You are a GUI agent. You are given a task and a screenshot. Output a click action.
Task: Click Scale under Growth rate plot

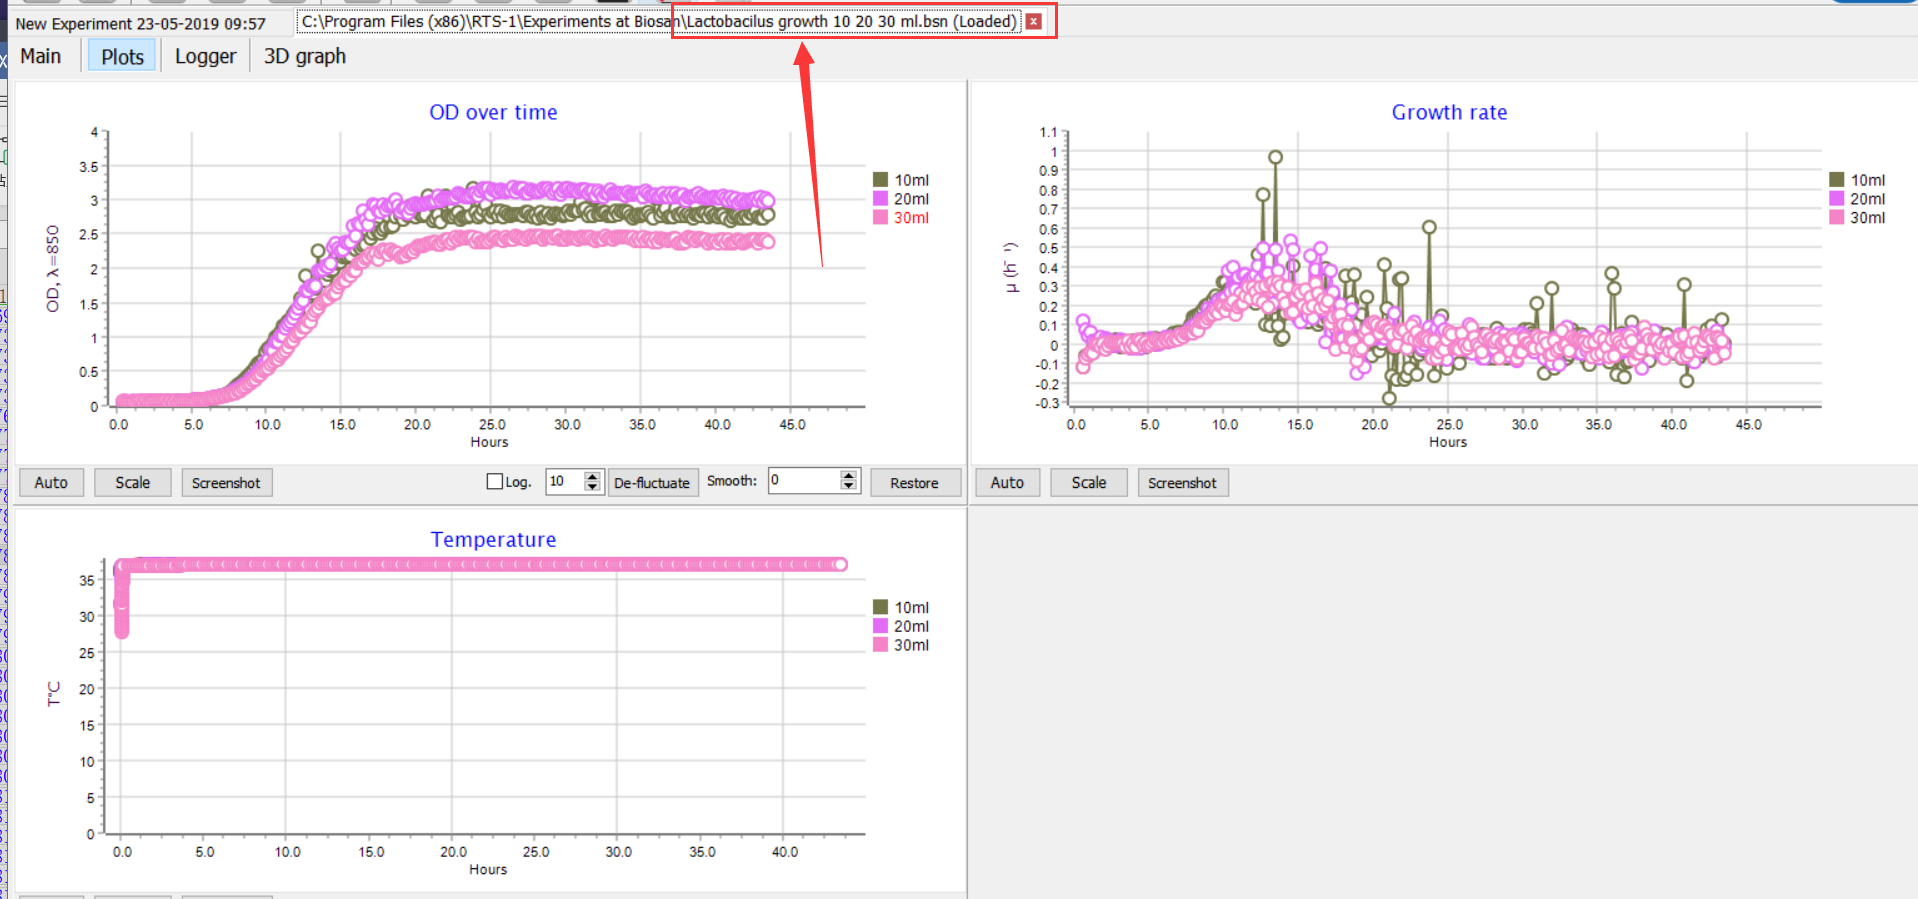tap(1089, 482)
